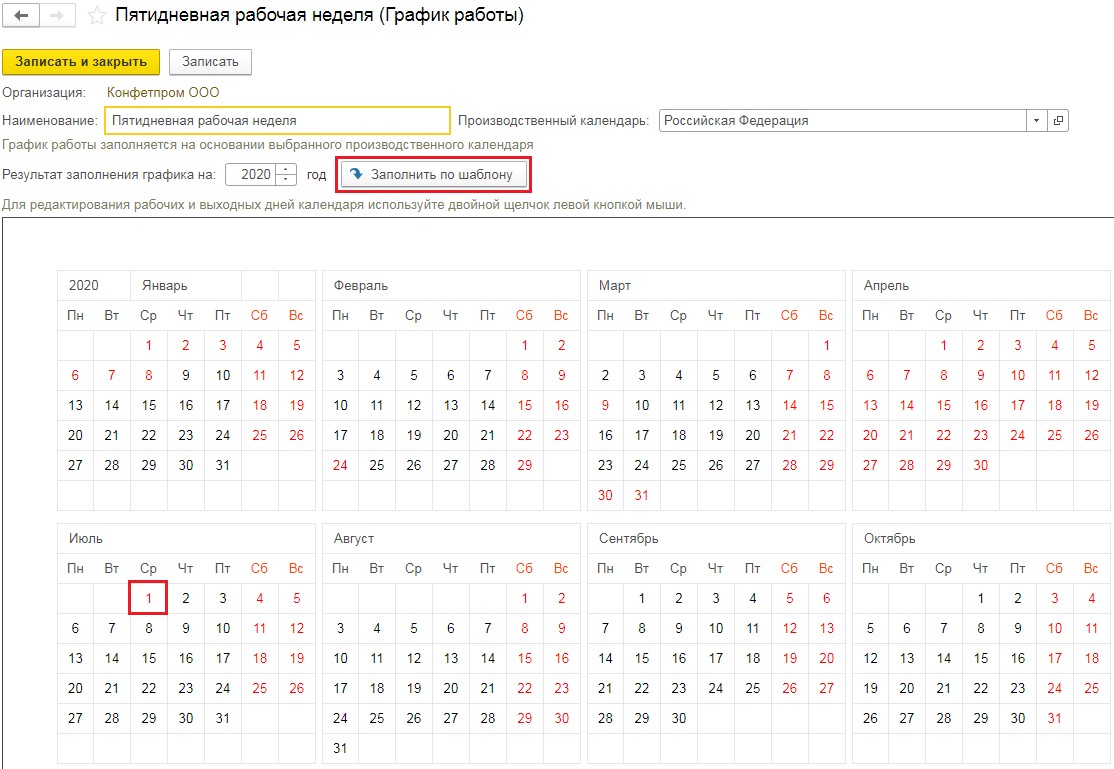Expand the Производственный календарь dropdown
1114x769 pixels.
pyautogui.click(x=1036, y=120)
